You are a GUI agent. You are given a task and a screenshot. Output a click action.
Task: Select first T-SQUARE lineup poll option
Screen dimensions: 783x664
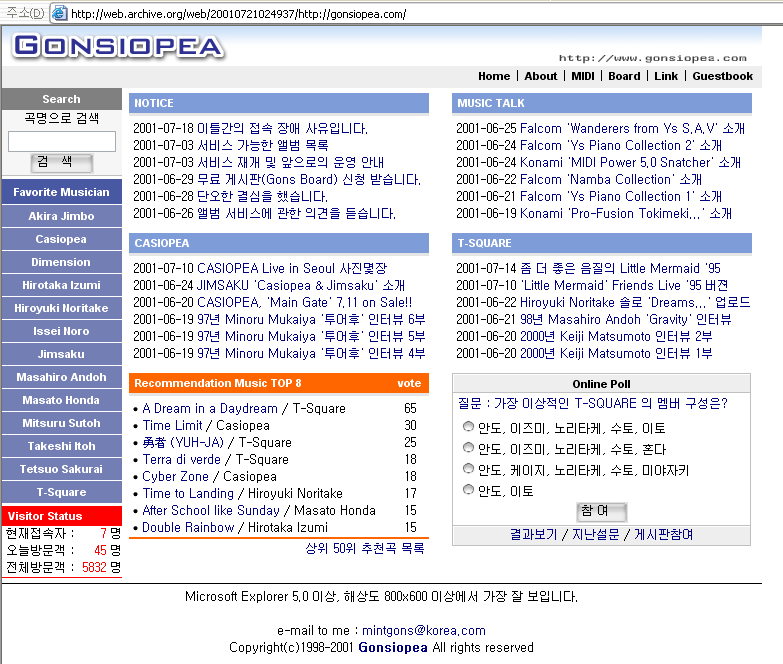[468, 426]
